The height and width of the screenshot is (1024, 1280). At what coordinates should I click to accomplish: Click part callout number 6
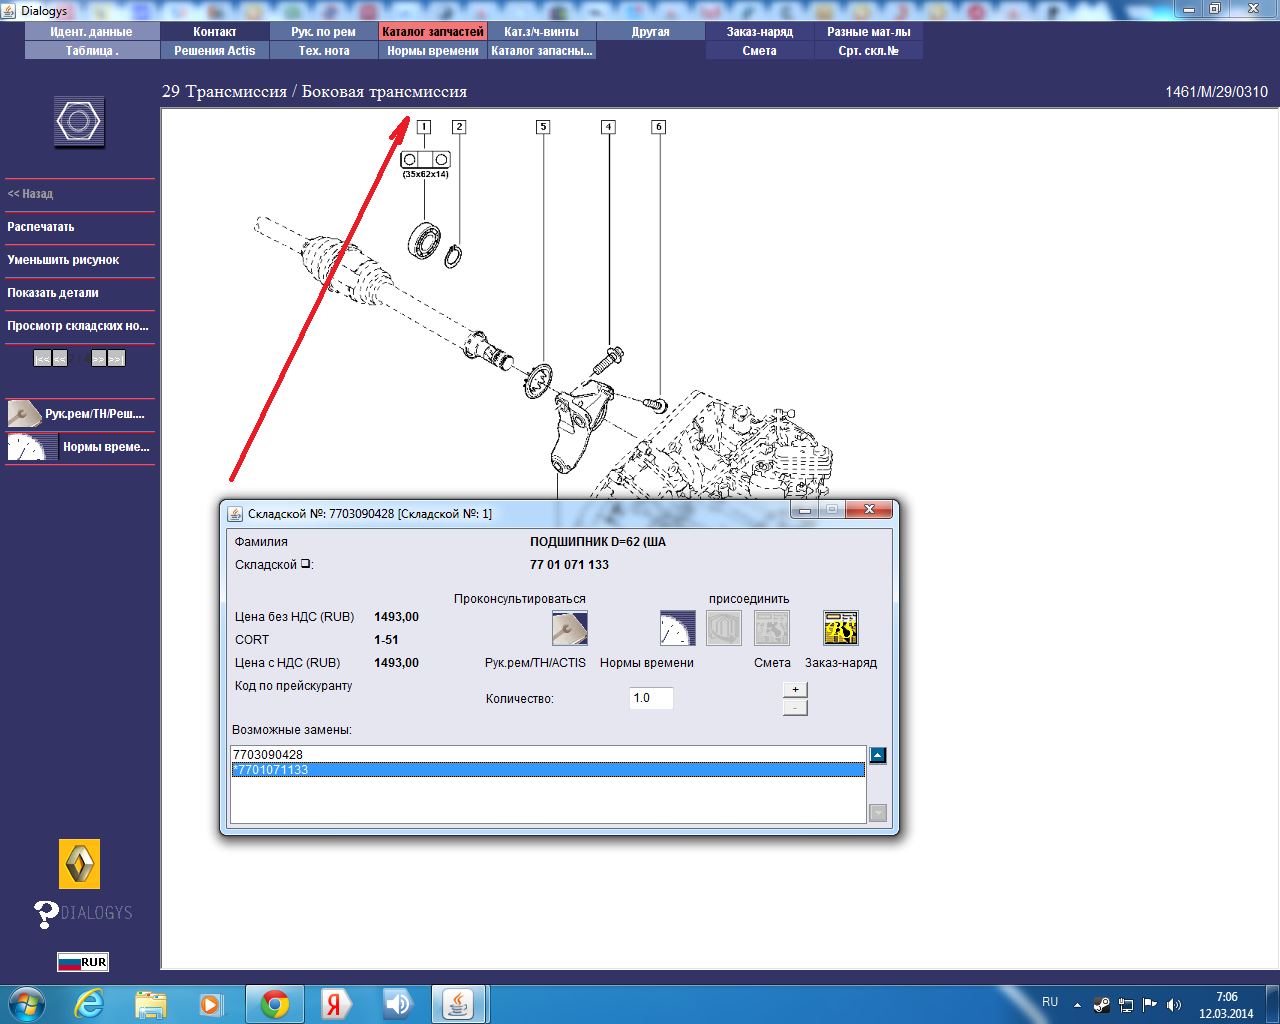point(658,127)
